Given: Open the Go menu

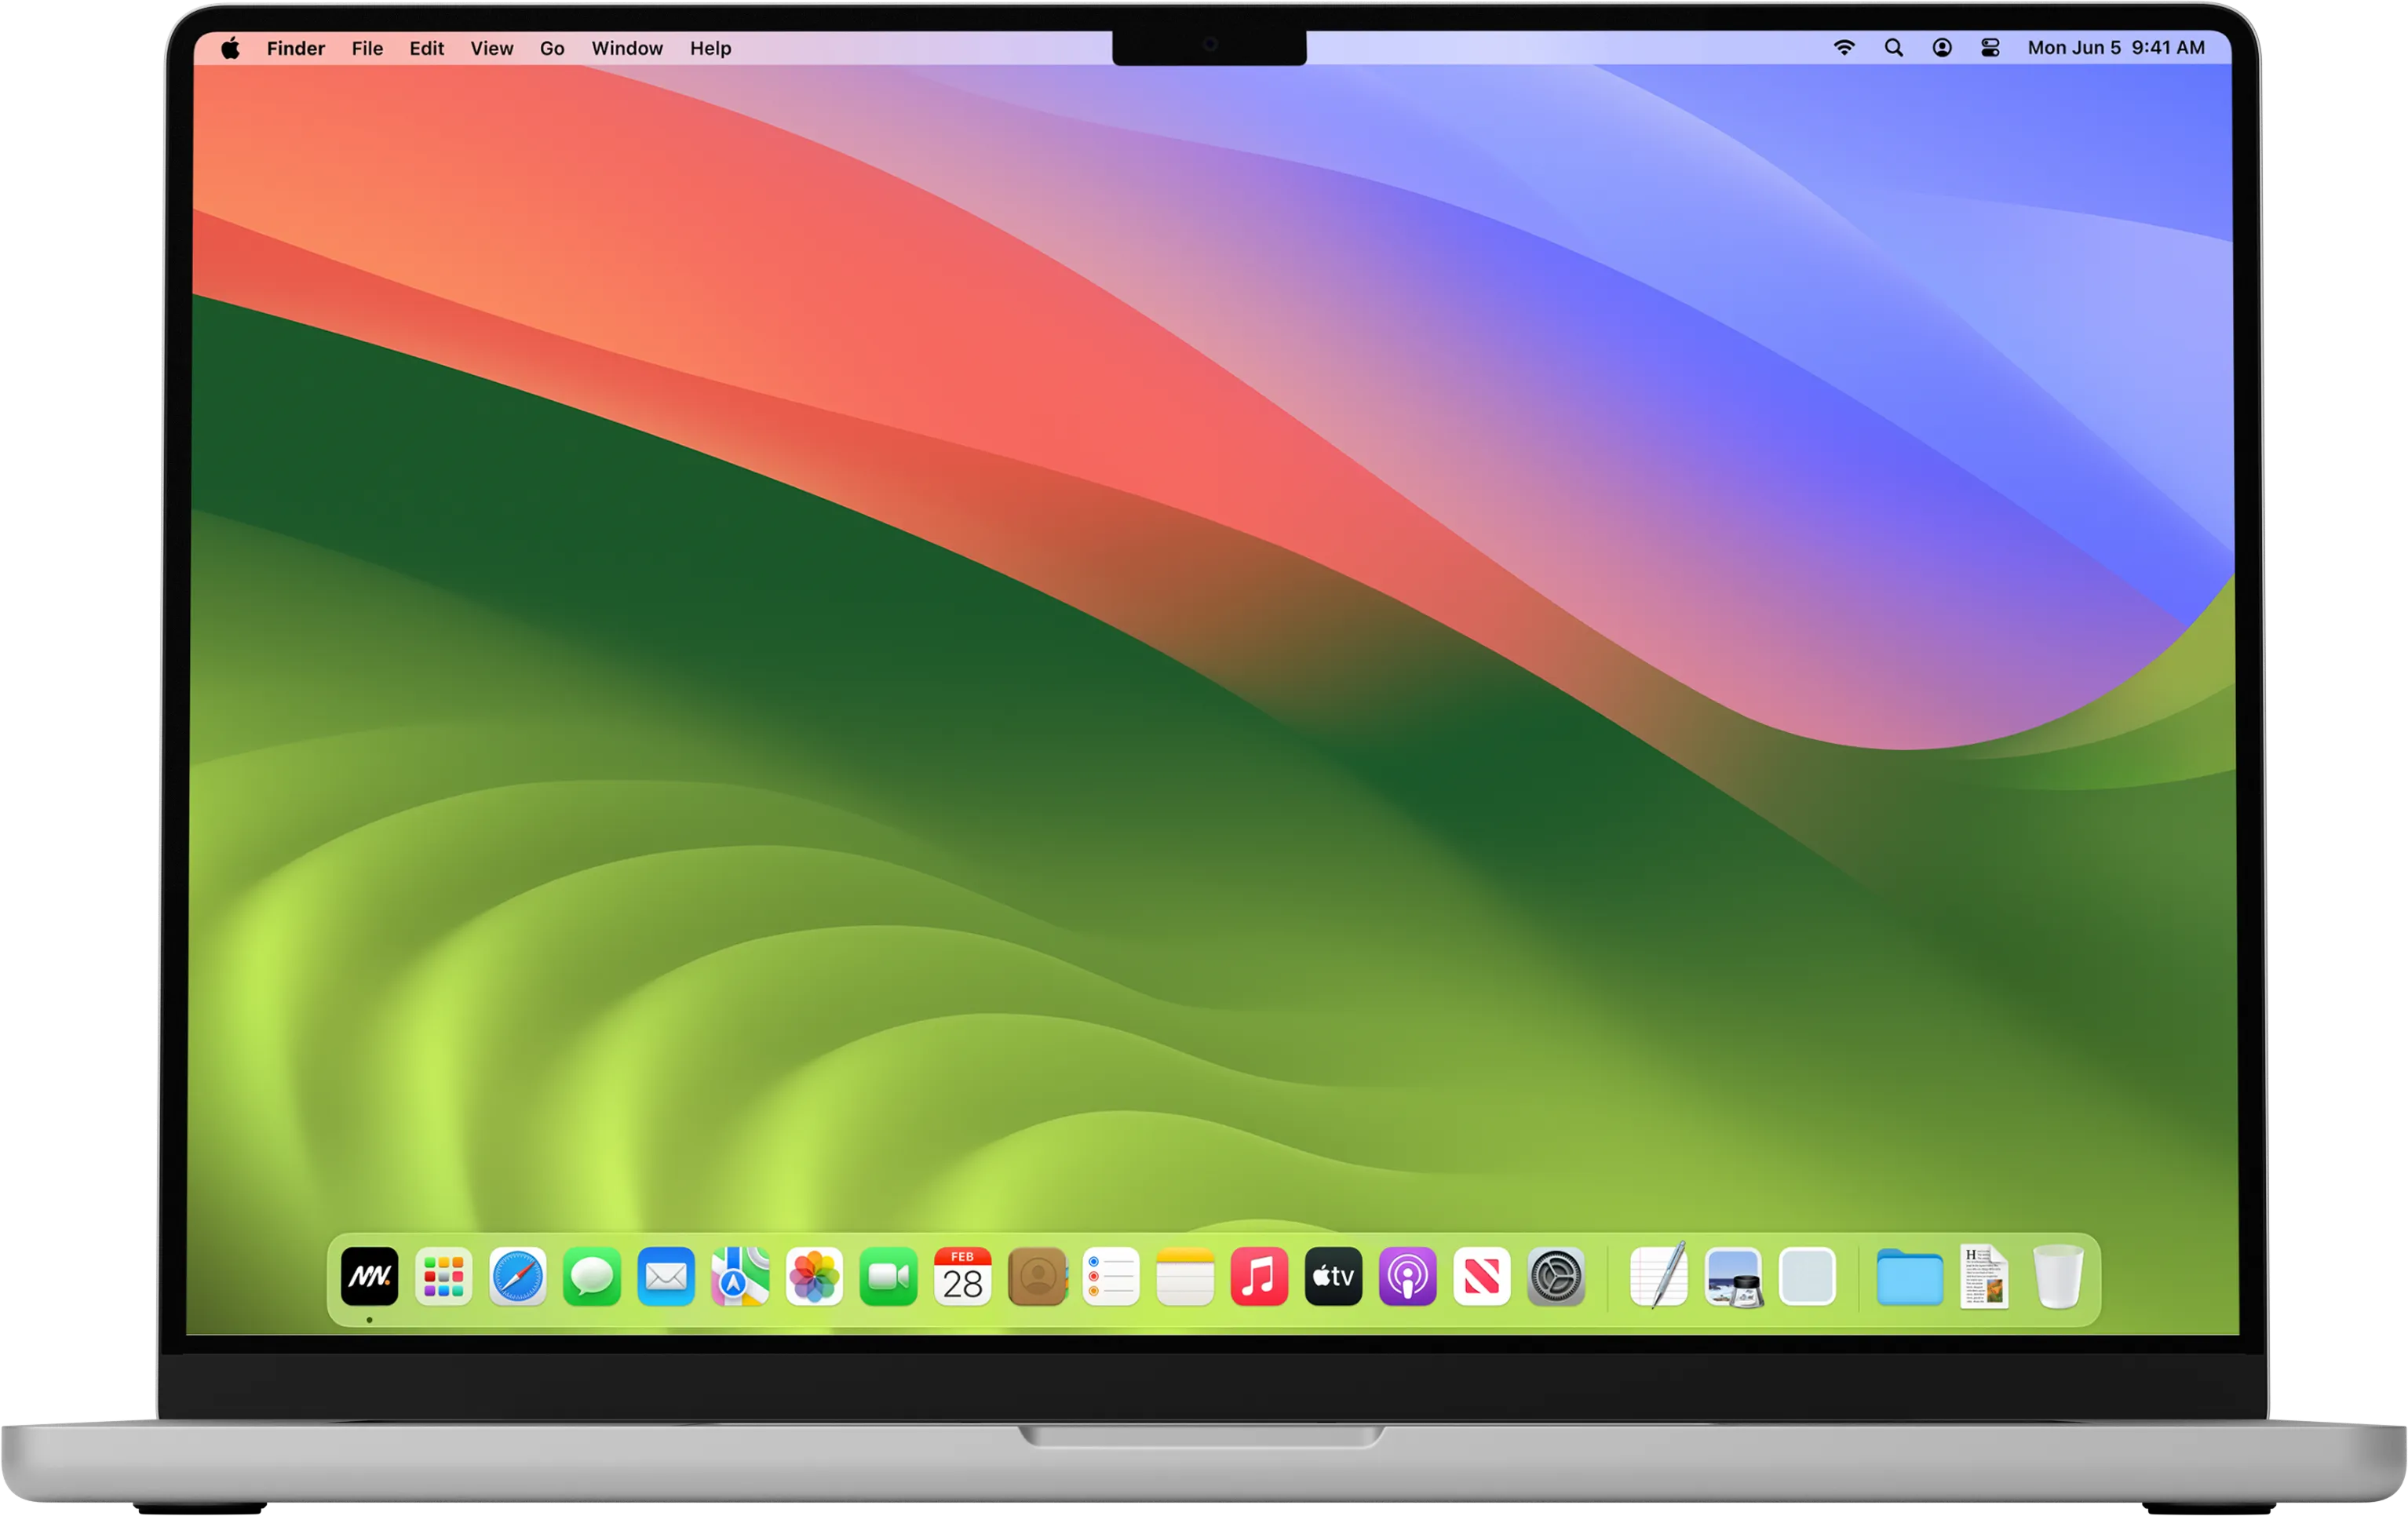Looking at the screenshot, I should (552, 48).
